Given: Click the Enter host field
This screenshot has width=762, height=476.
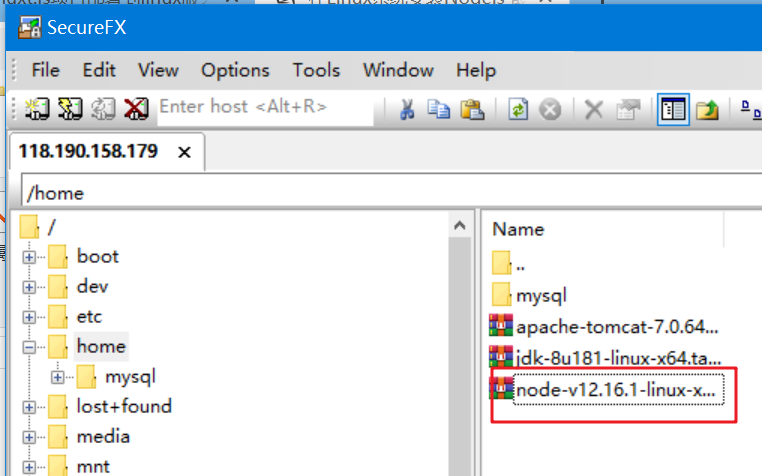Looking at the screenshot, I should coord(265,108).
